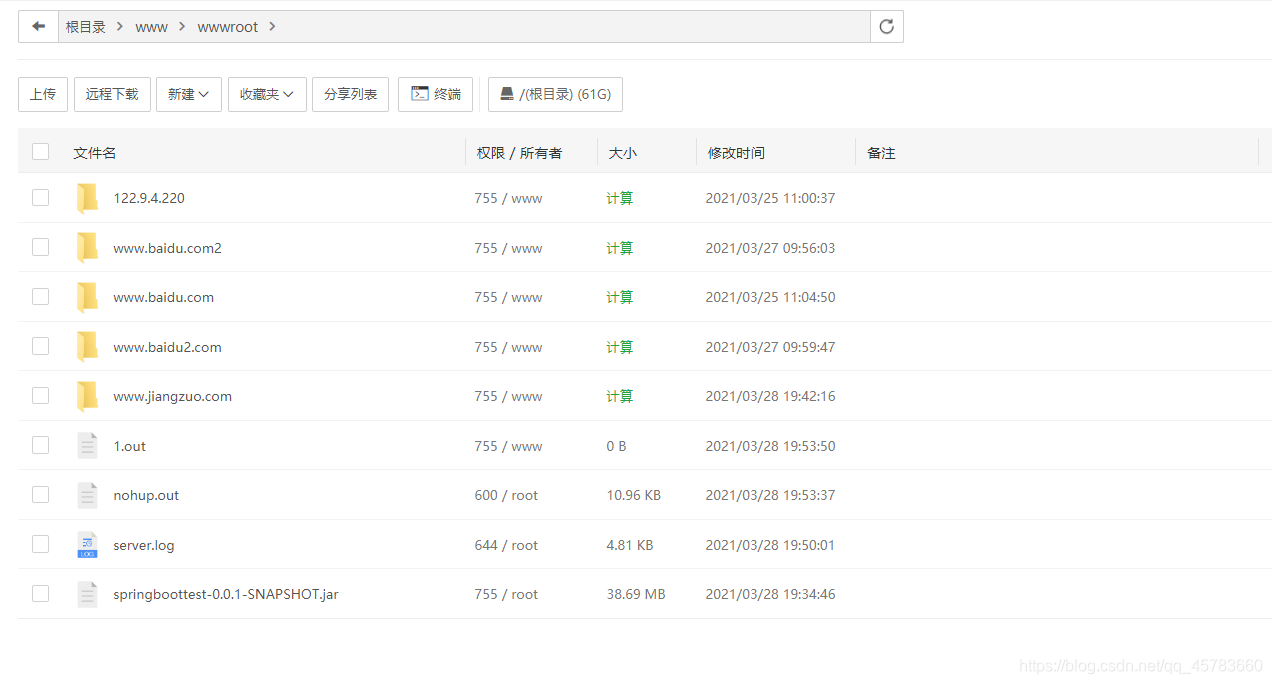Check the box for www.baidu2.com
Screen dimensions: 1272x684
coord(40,346)
